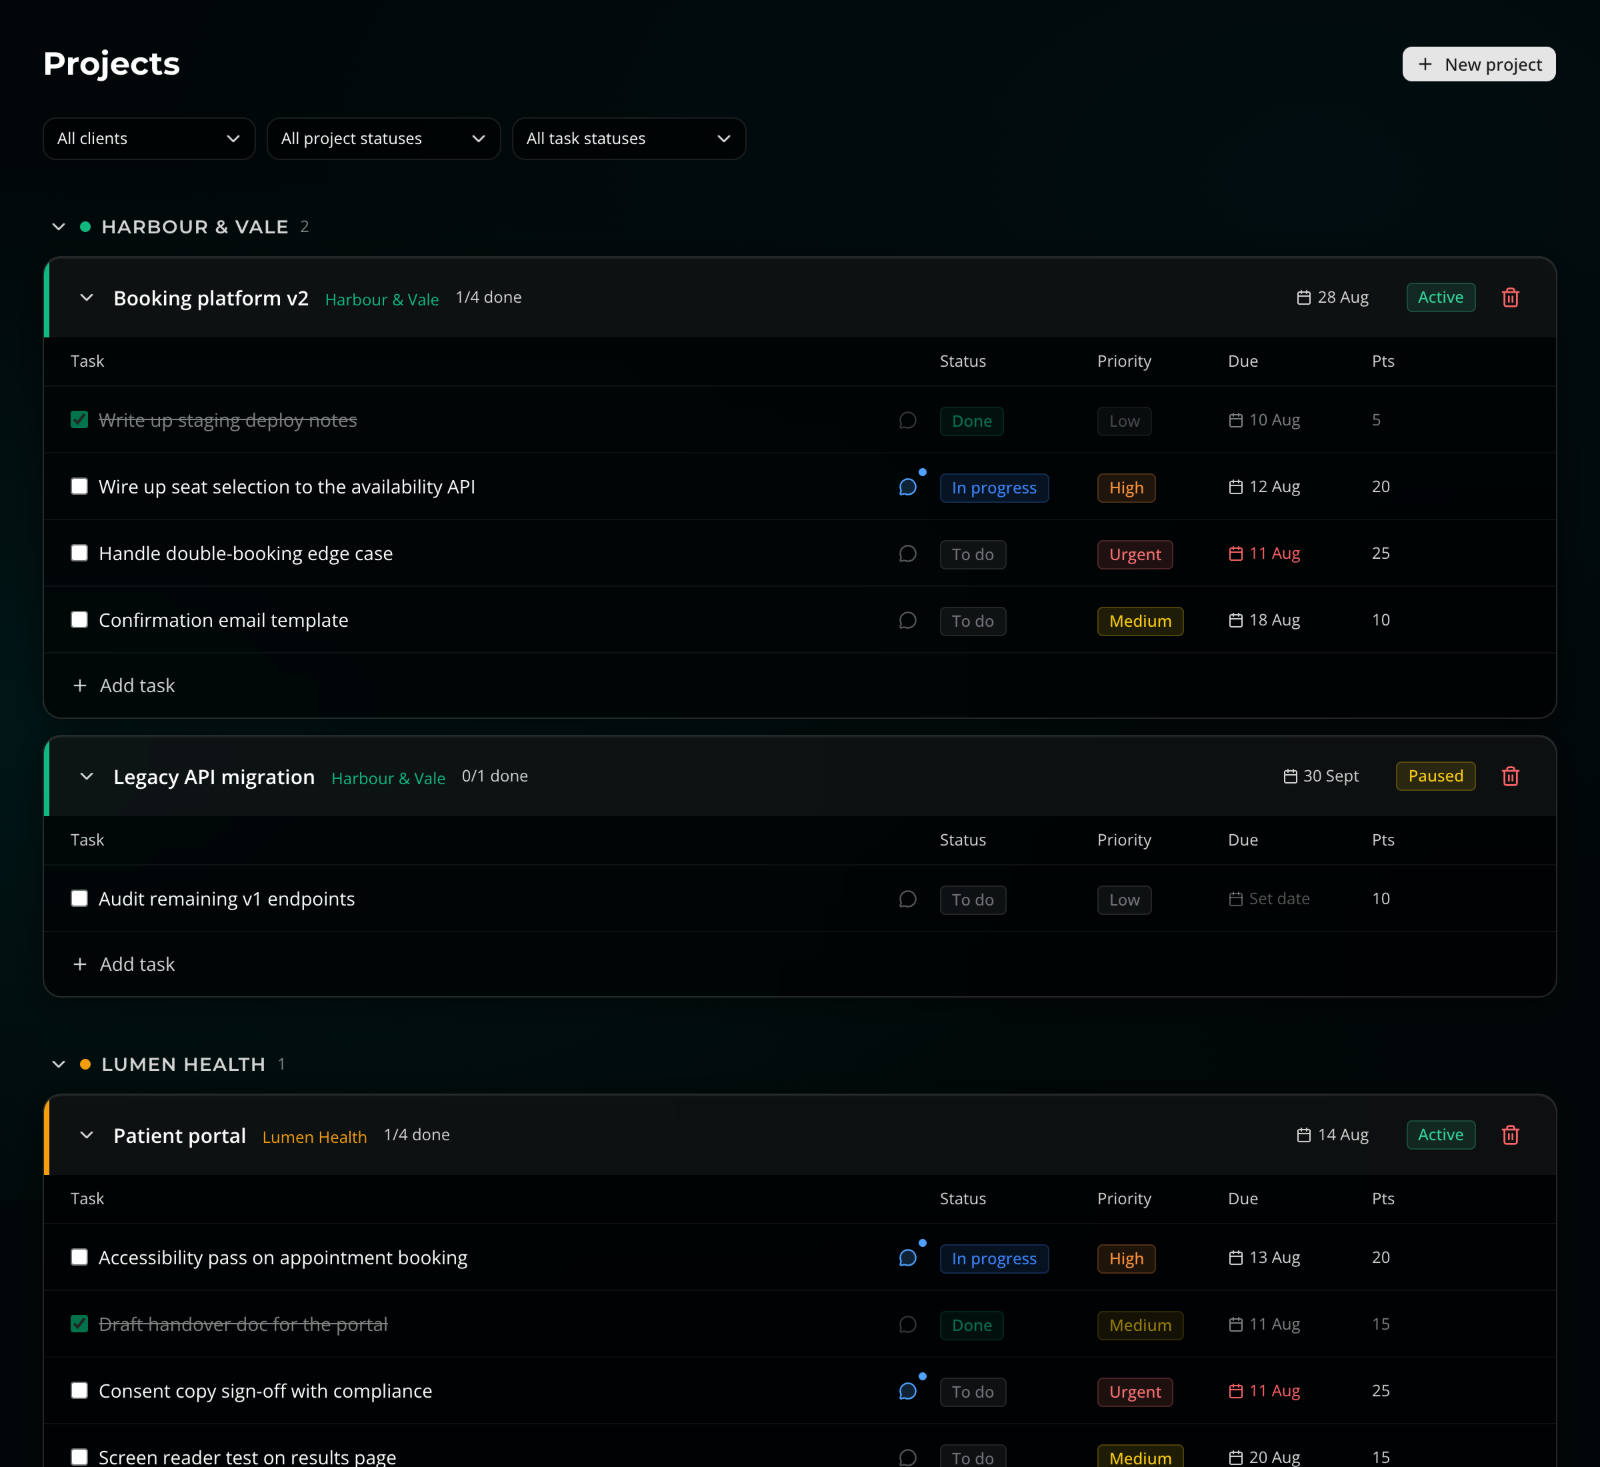
Task: Edit the 20 points value on Wire up seat task
Action: click(1381, 487)
